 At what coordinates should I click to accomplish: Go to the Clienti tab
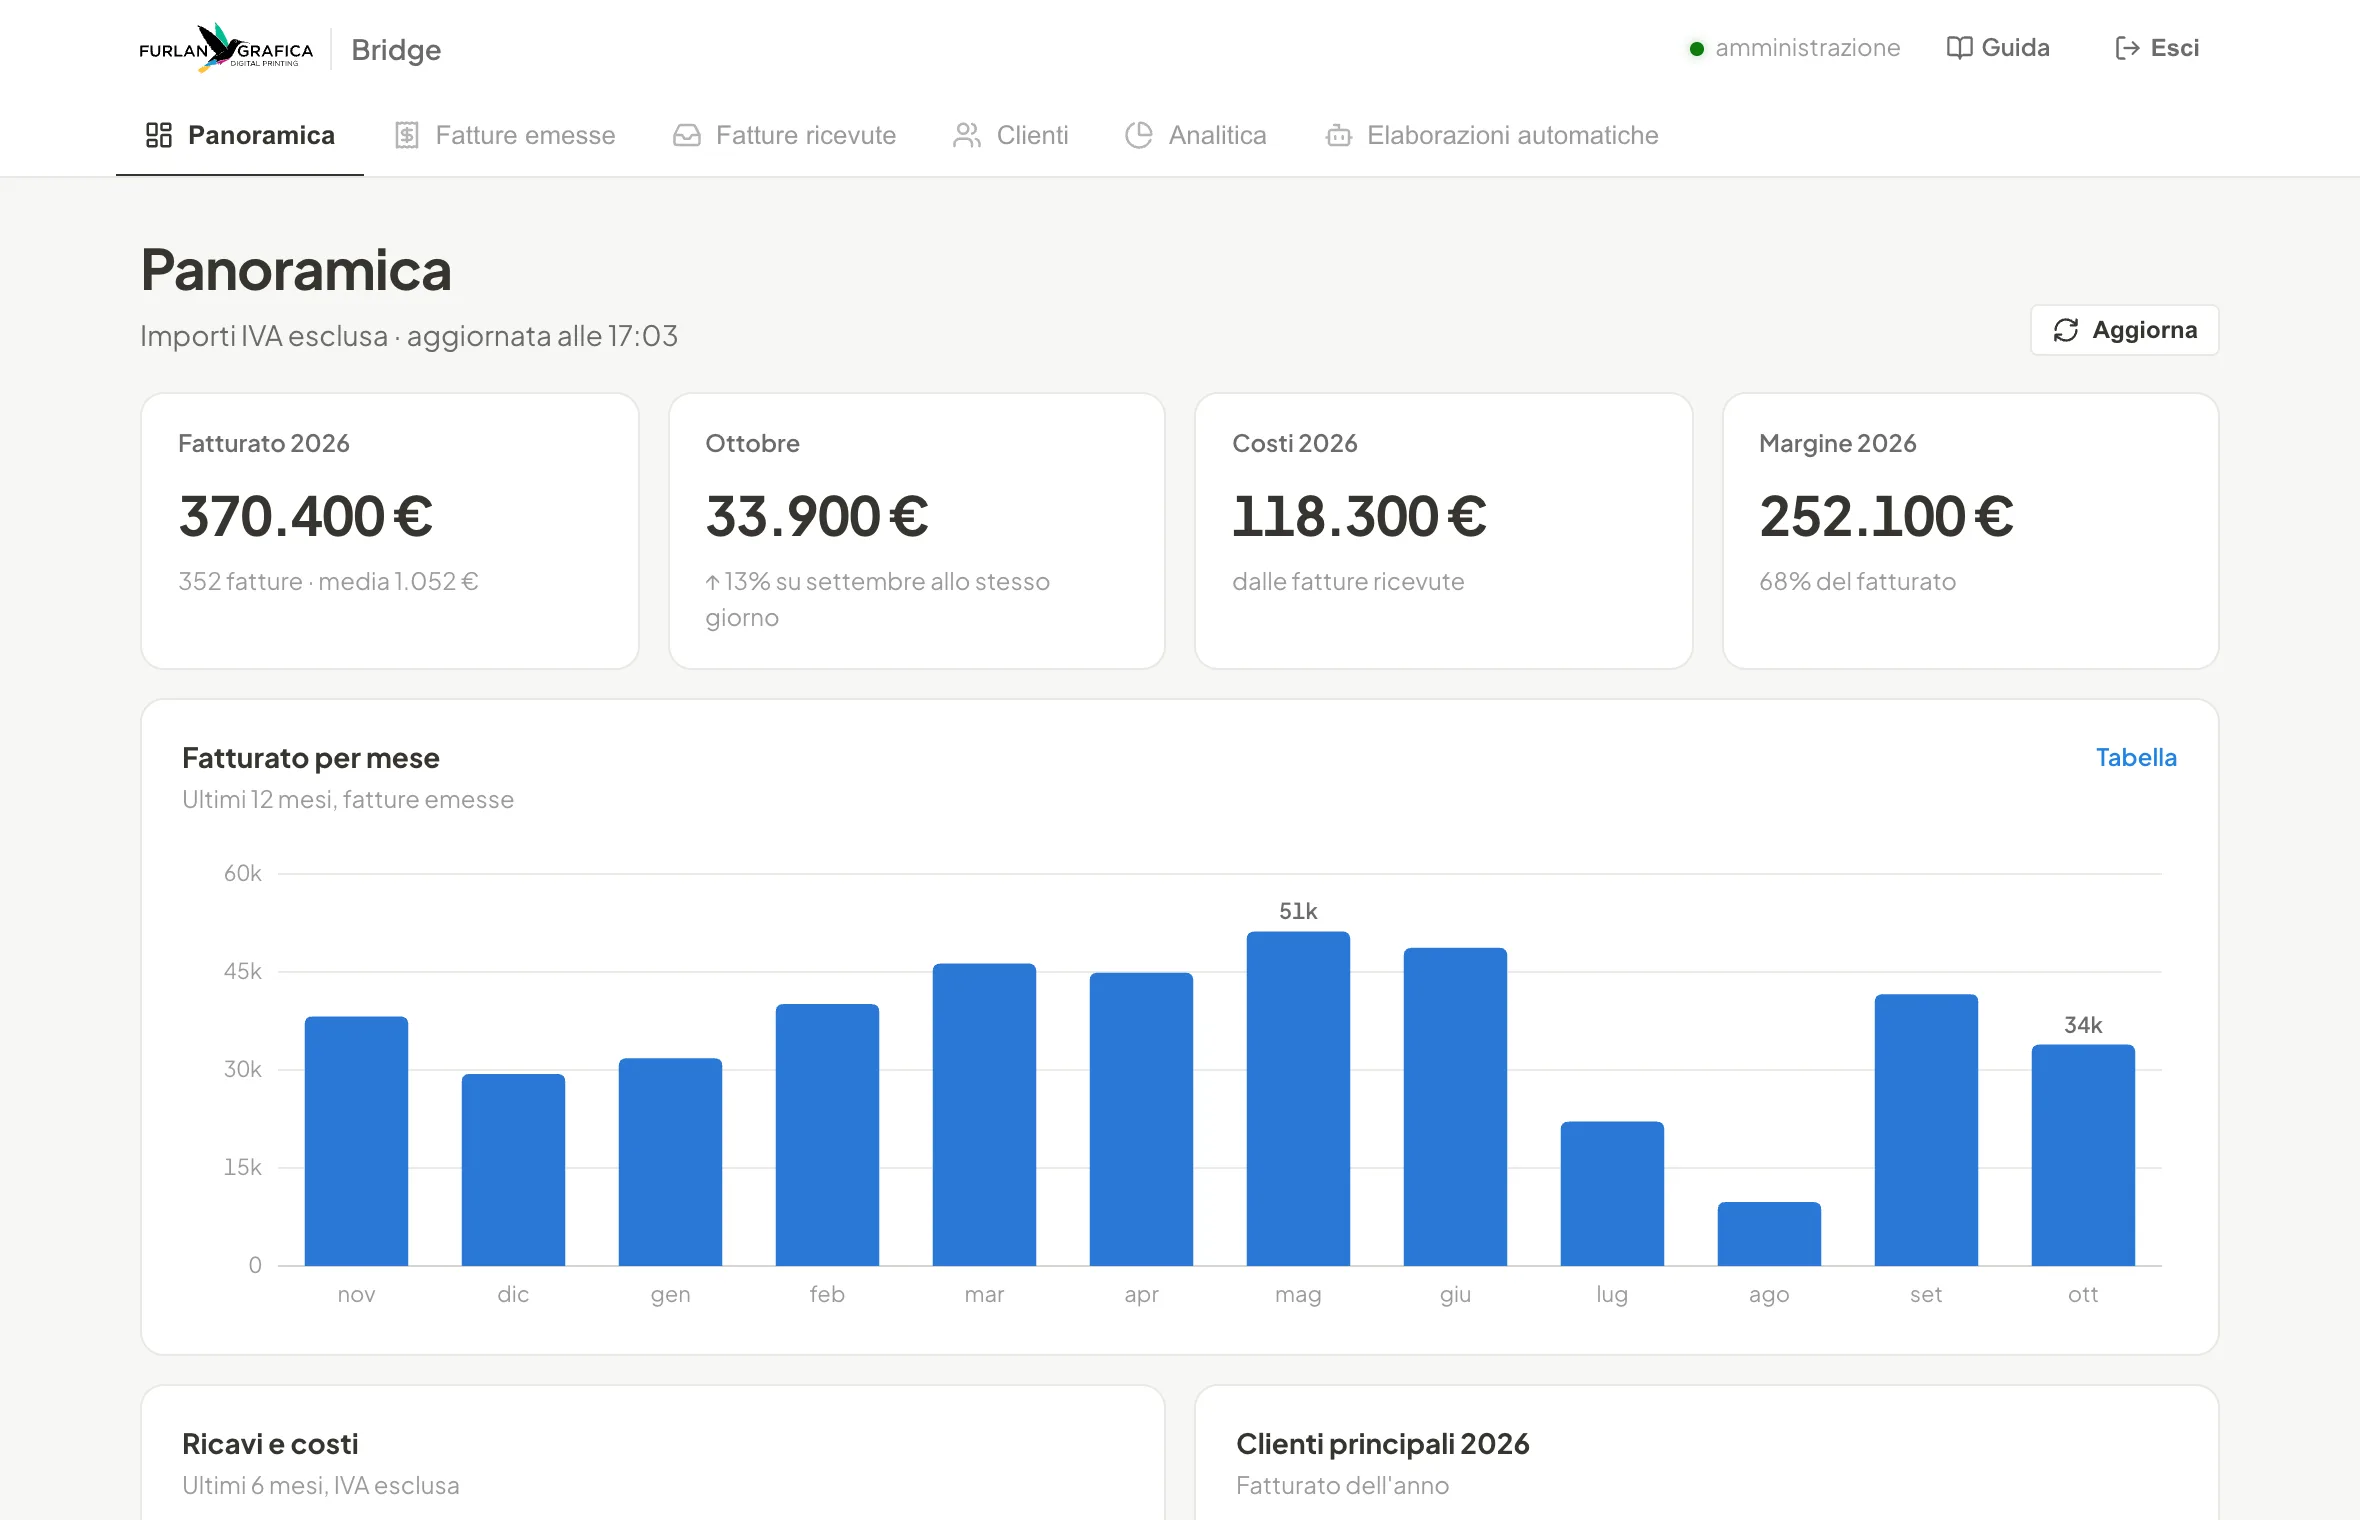coord(1011,135)
